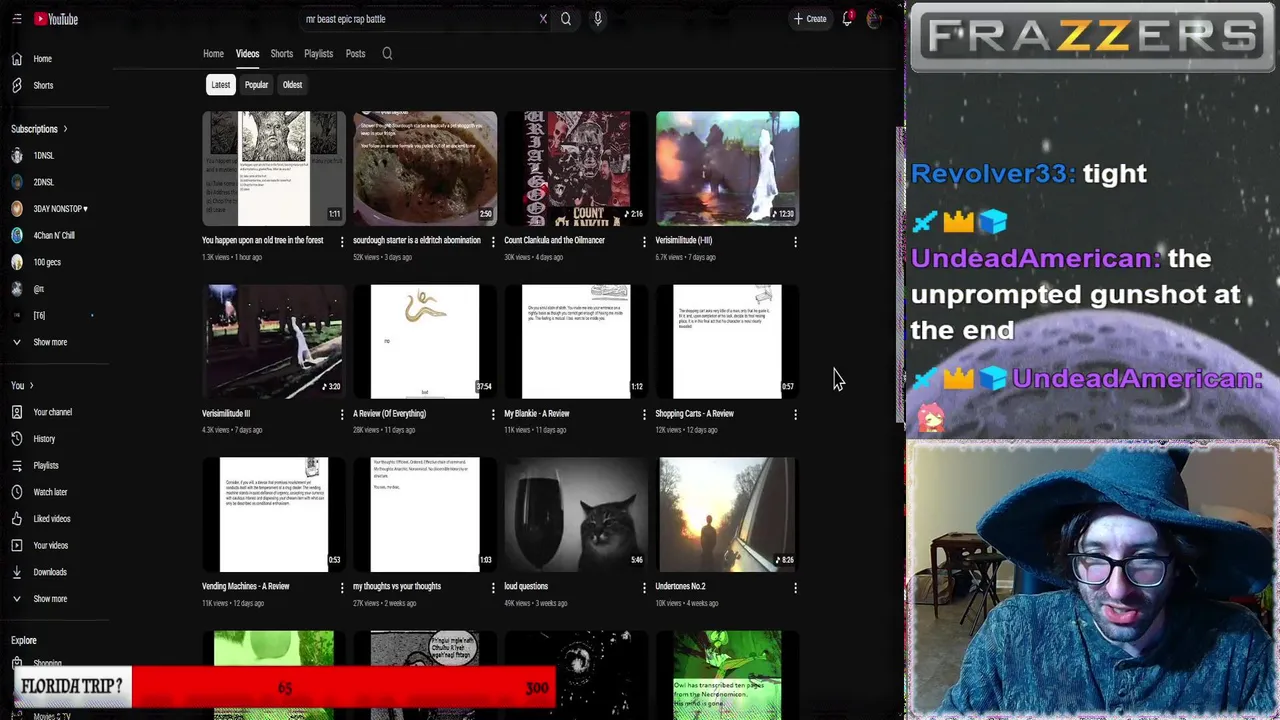Play the old tree in forest thumbnail
This screenshot has height=720, width=1280.
(273, 168)
